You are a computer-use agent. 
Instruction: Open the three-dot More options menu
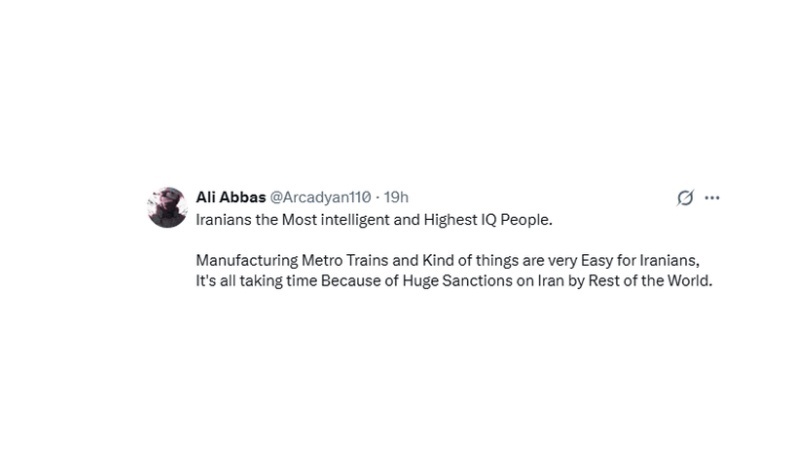click(712, 198)
